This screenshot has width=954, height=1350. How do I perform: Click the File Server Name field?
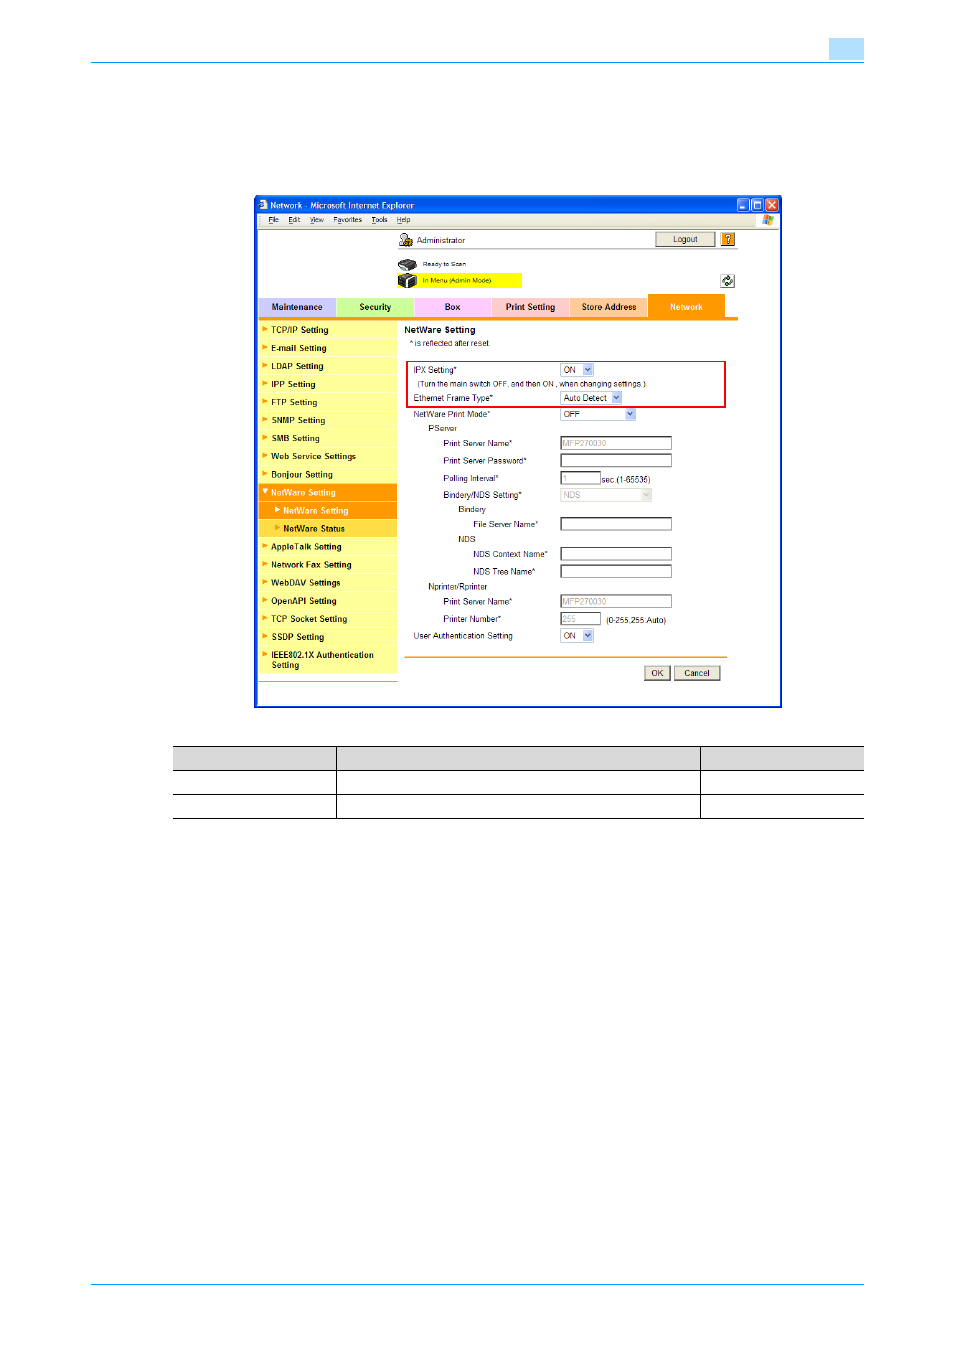point(616,524)
